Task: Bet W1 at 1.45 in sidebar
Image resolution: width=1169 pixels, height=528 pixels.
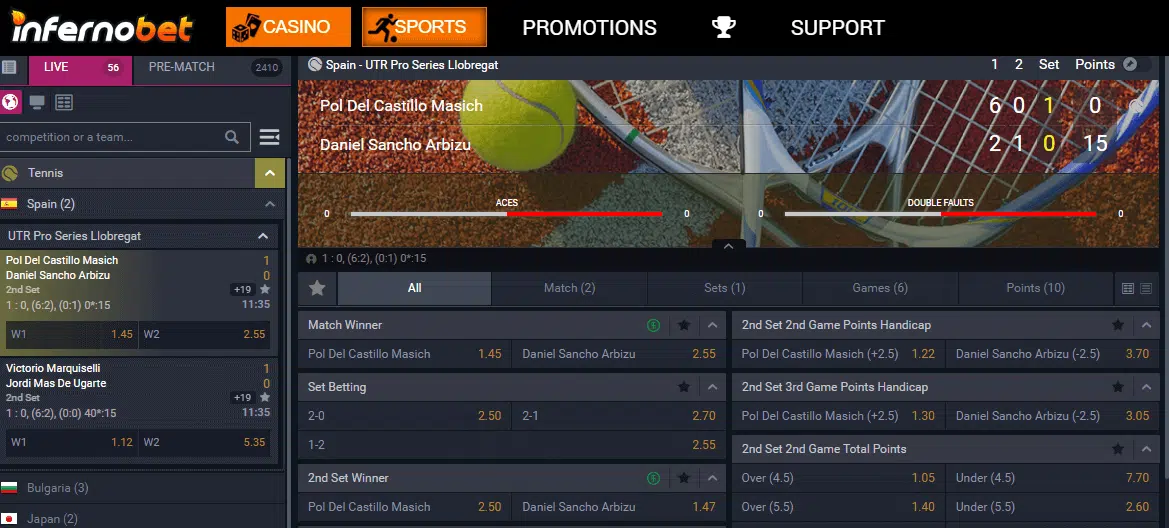Action: 72,334
